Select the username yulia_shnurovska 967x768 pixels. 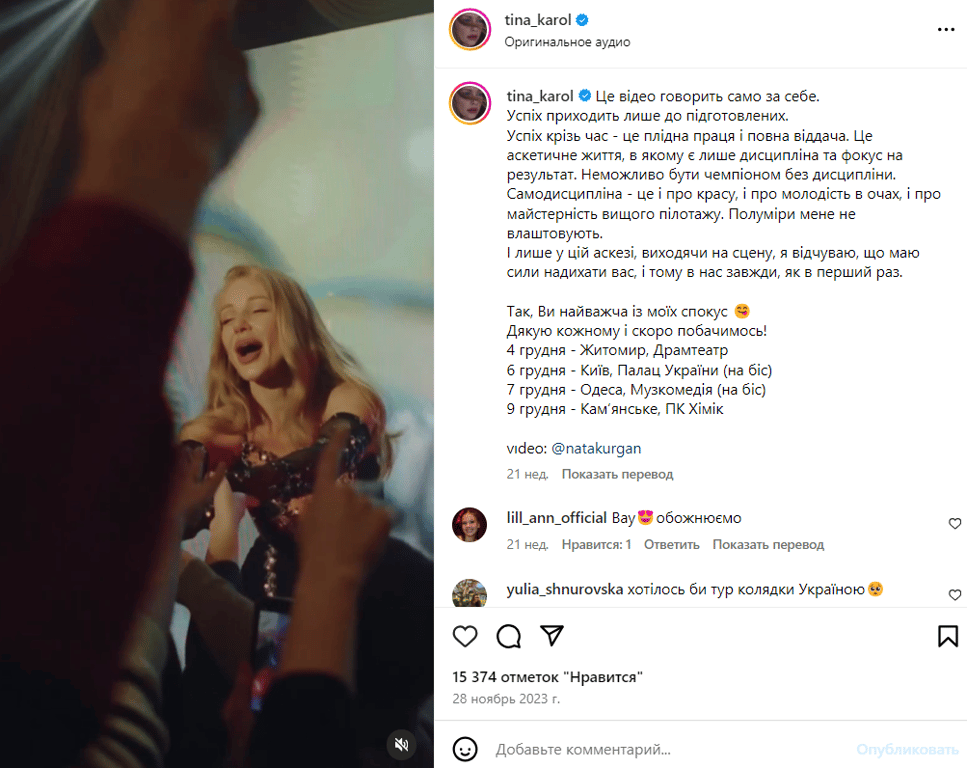(565, 589)
